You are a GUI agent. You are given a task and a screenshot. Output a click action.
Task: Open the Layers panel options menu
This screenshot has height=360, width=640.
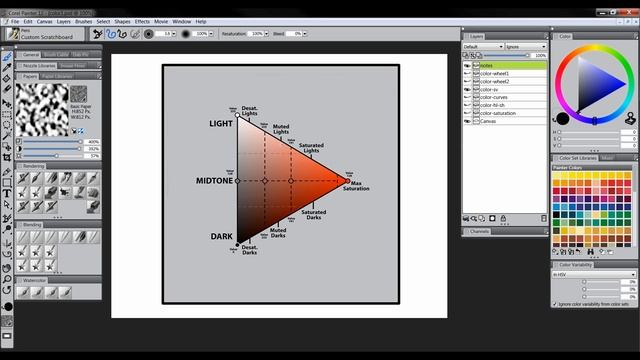click(546, 37)
